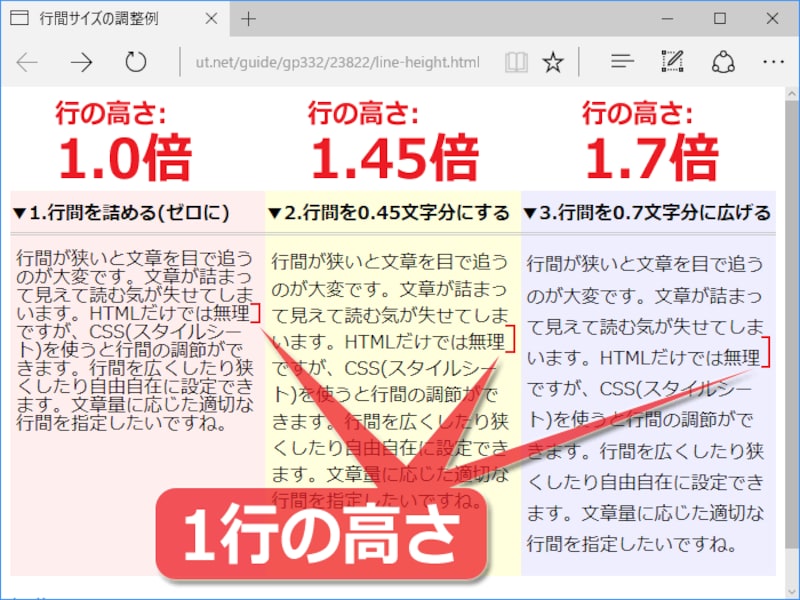800x600 pixels.
Task: Open the Hub panel
Action: (621, 61)
